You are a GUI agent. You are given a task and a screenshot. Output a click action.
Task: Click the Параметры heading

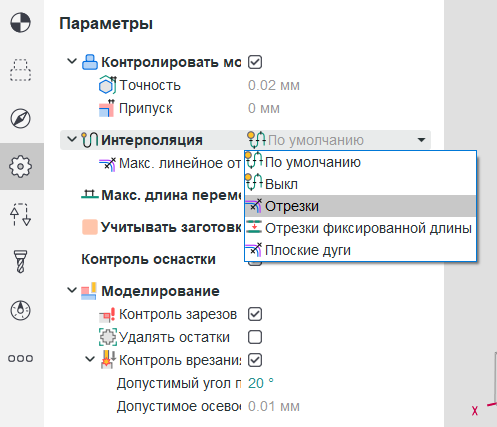106,24
